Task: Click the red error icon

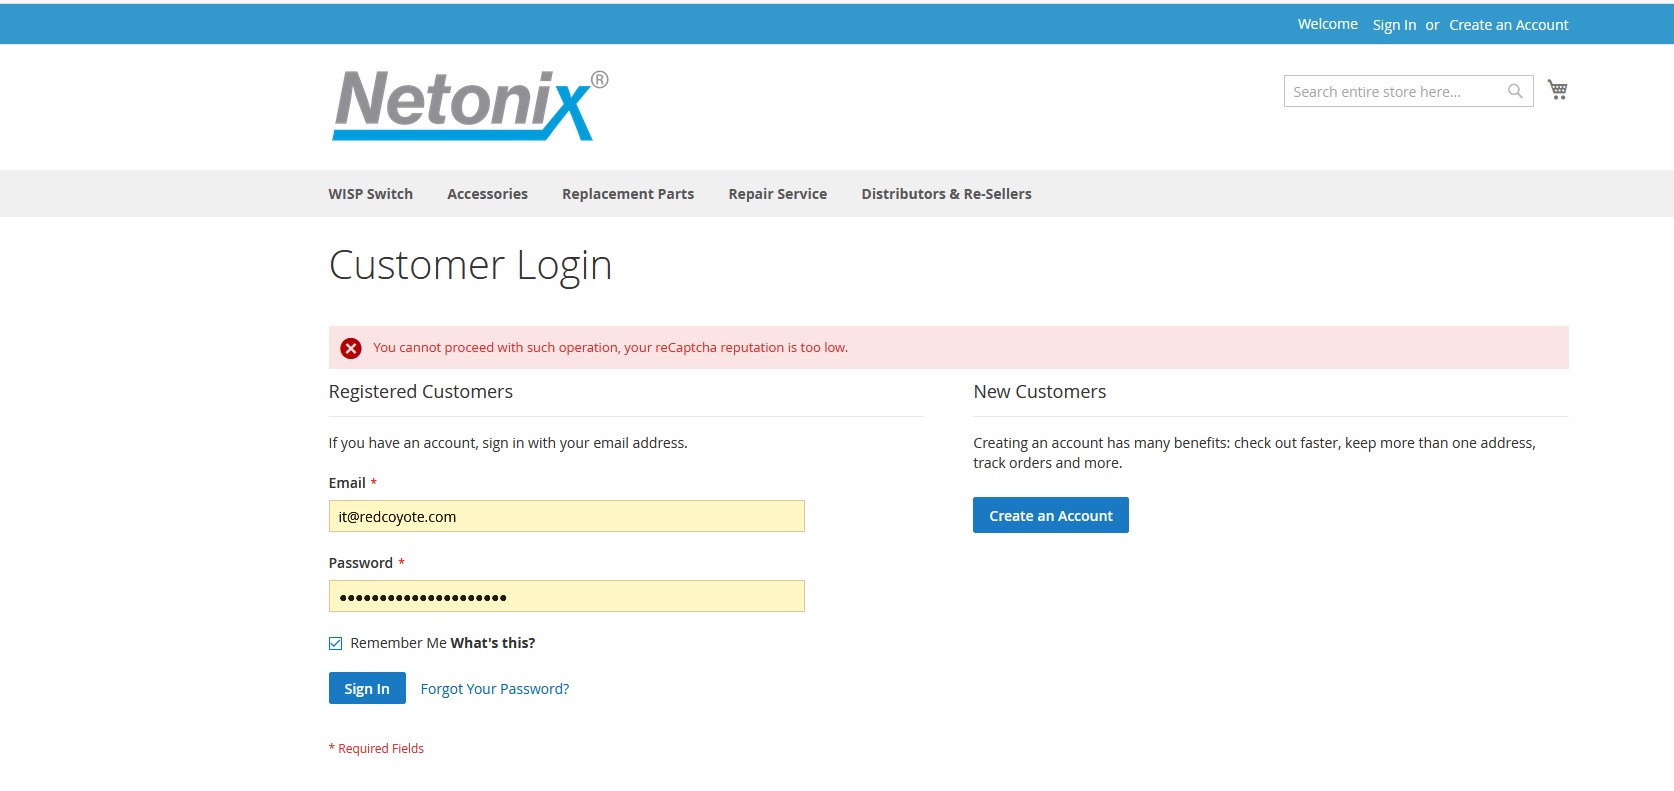Action: coord(351,348)
